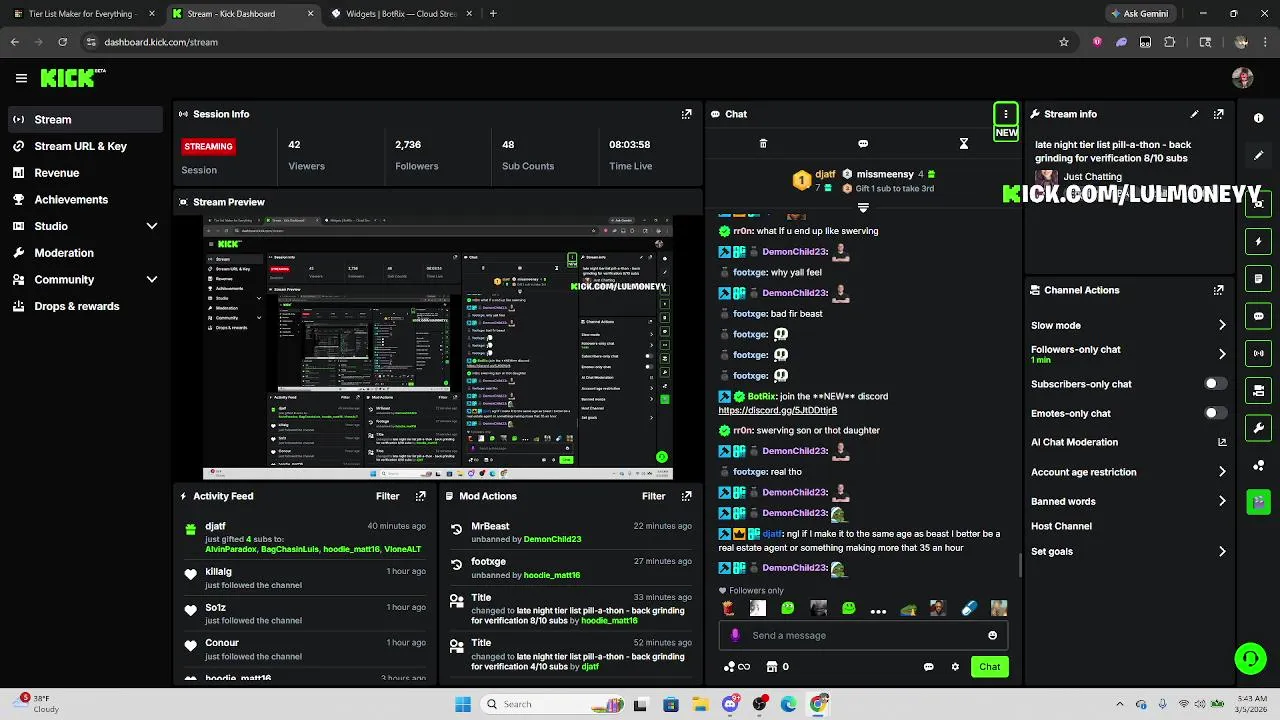Open Slow mode settings chevron
The height and width of the screenshot is (720, 1280).
click(1222, 325)
